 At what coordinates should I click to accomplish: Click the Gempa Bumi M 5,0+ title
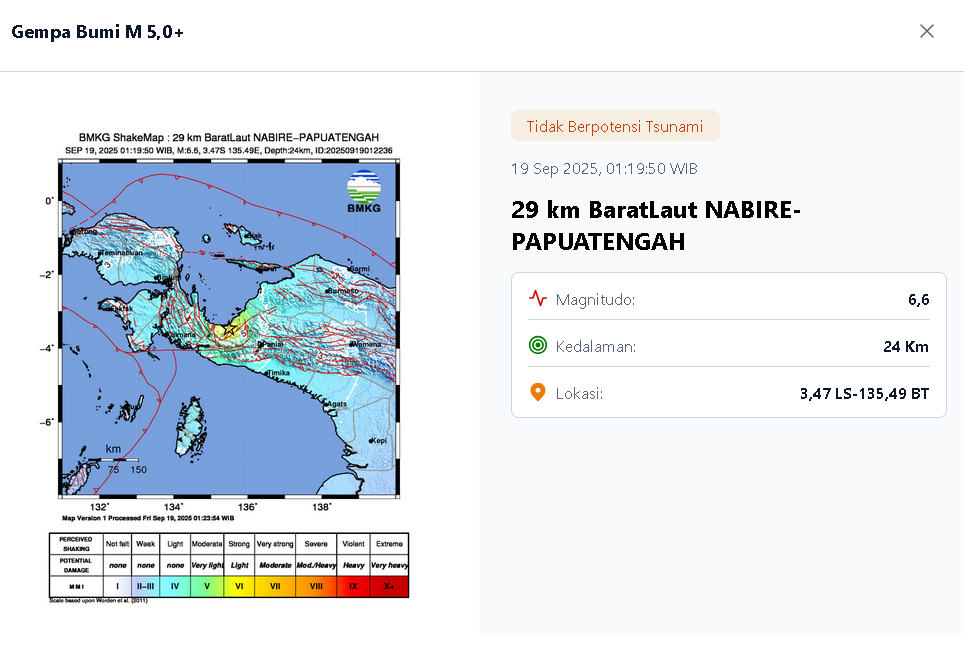tap(97, 32)
